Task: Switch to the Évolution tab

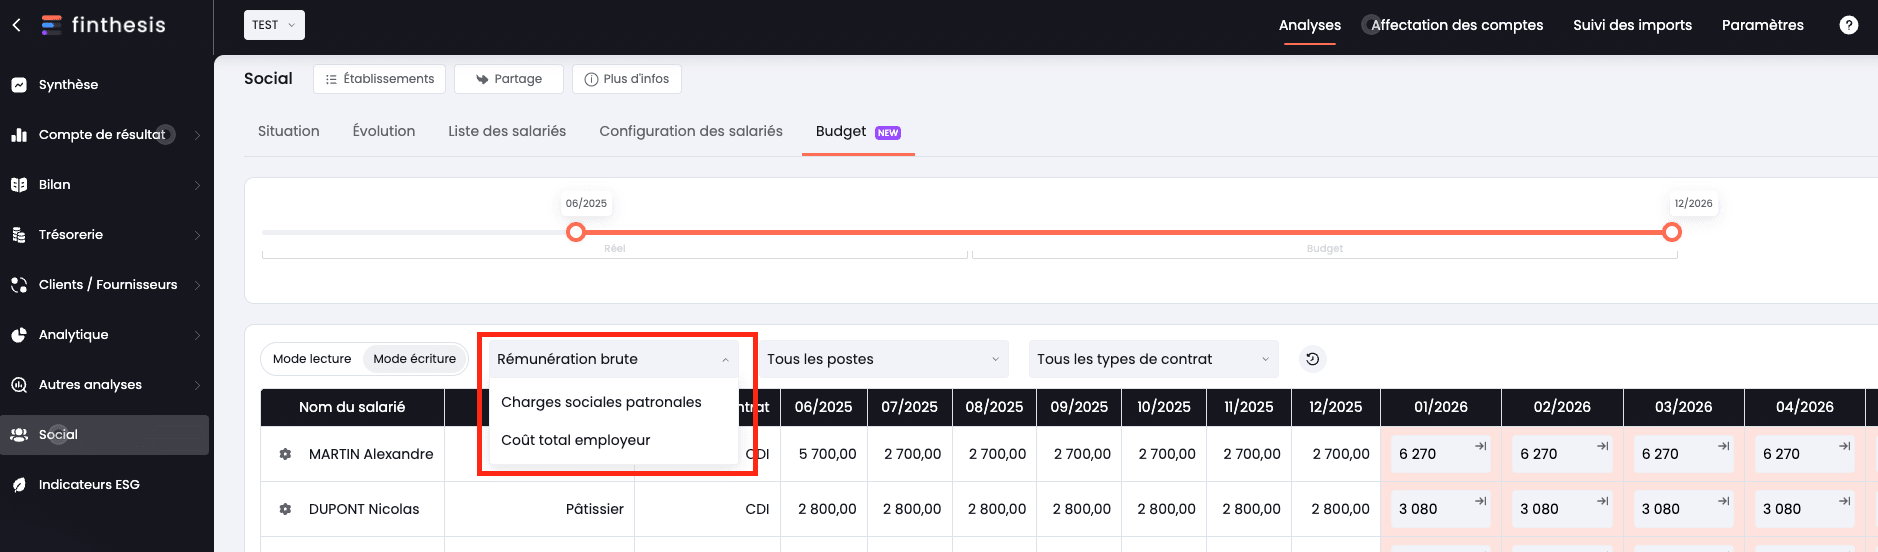Action: pyautogui.click(x=384, y=131)
